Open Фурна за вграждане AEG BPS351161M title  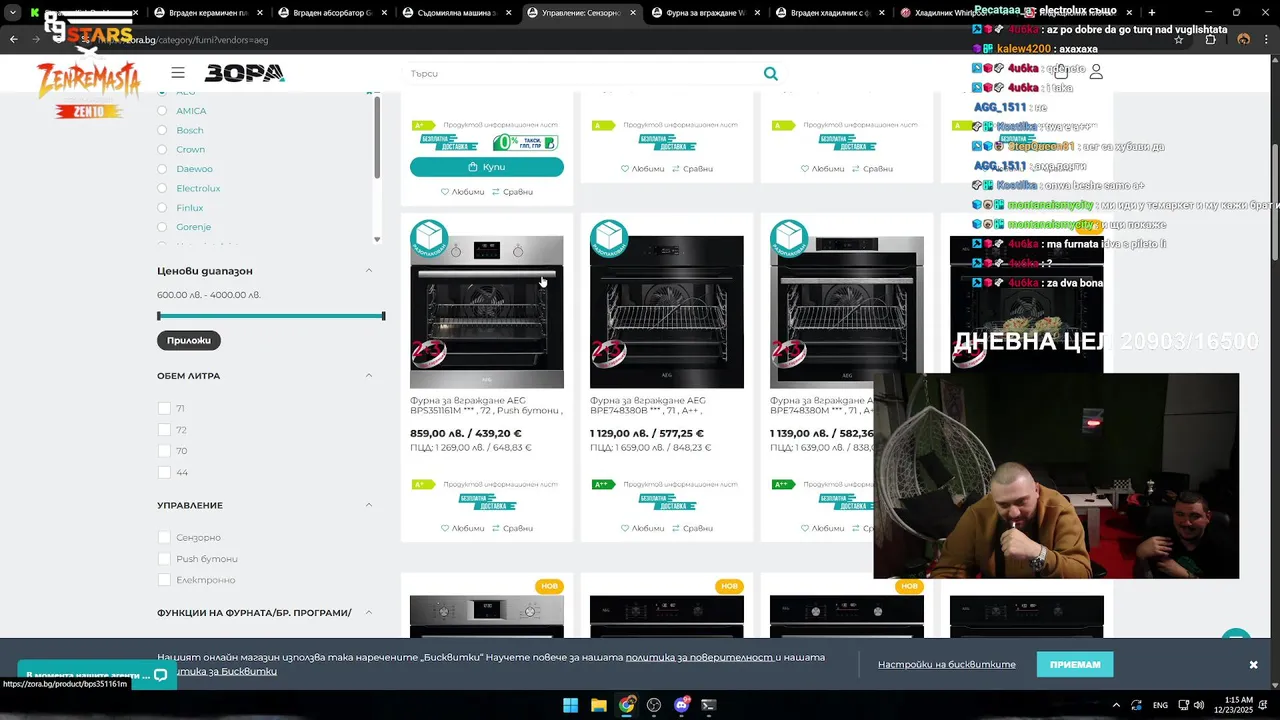coord(486,405)
